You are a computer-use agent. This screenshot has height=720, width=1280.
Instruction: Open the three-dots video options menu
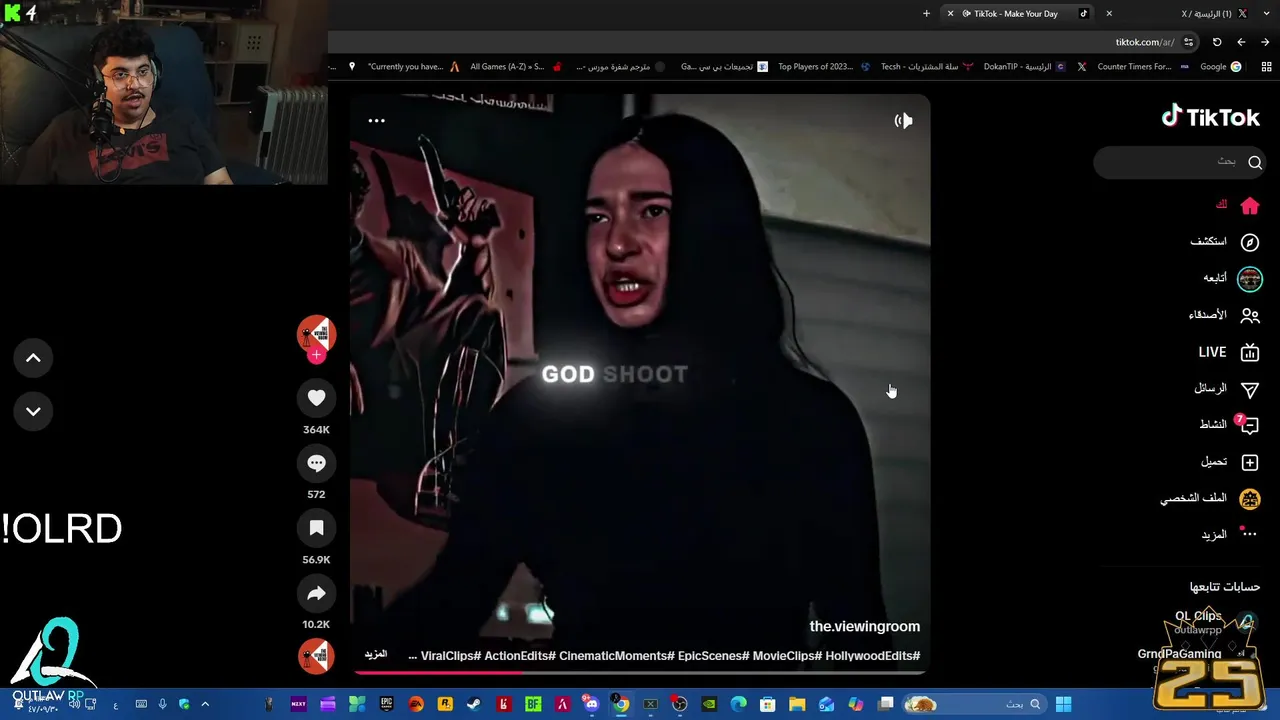click(x=376, y=121)
